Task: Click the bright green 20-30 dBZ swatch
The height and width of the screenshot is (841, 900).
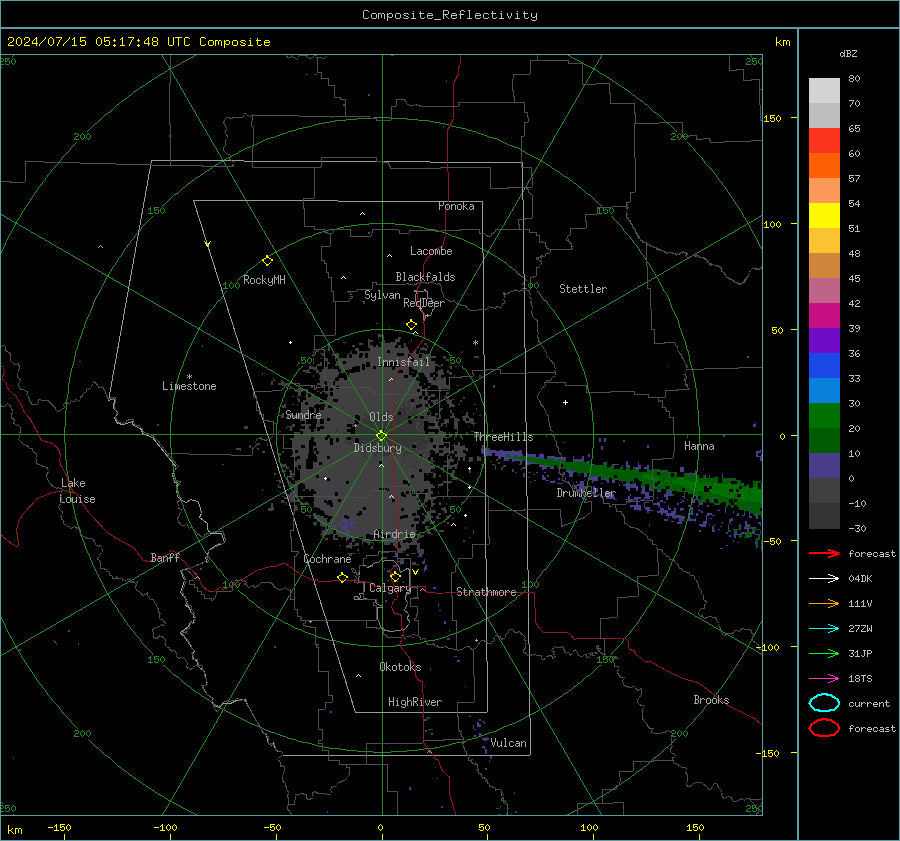Action: tap(824, 416)
